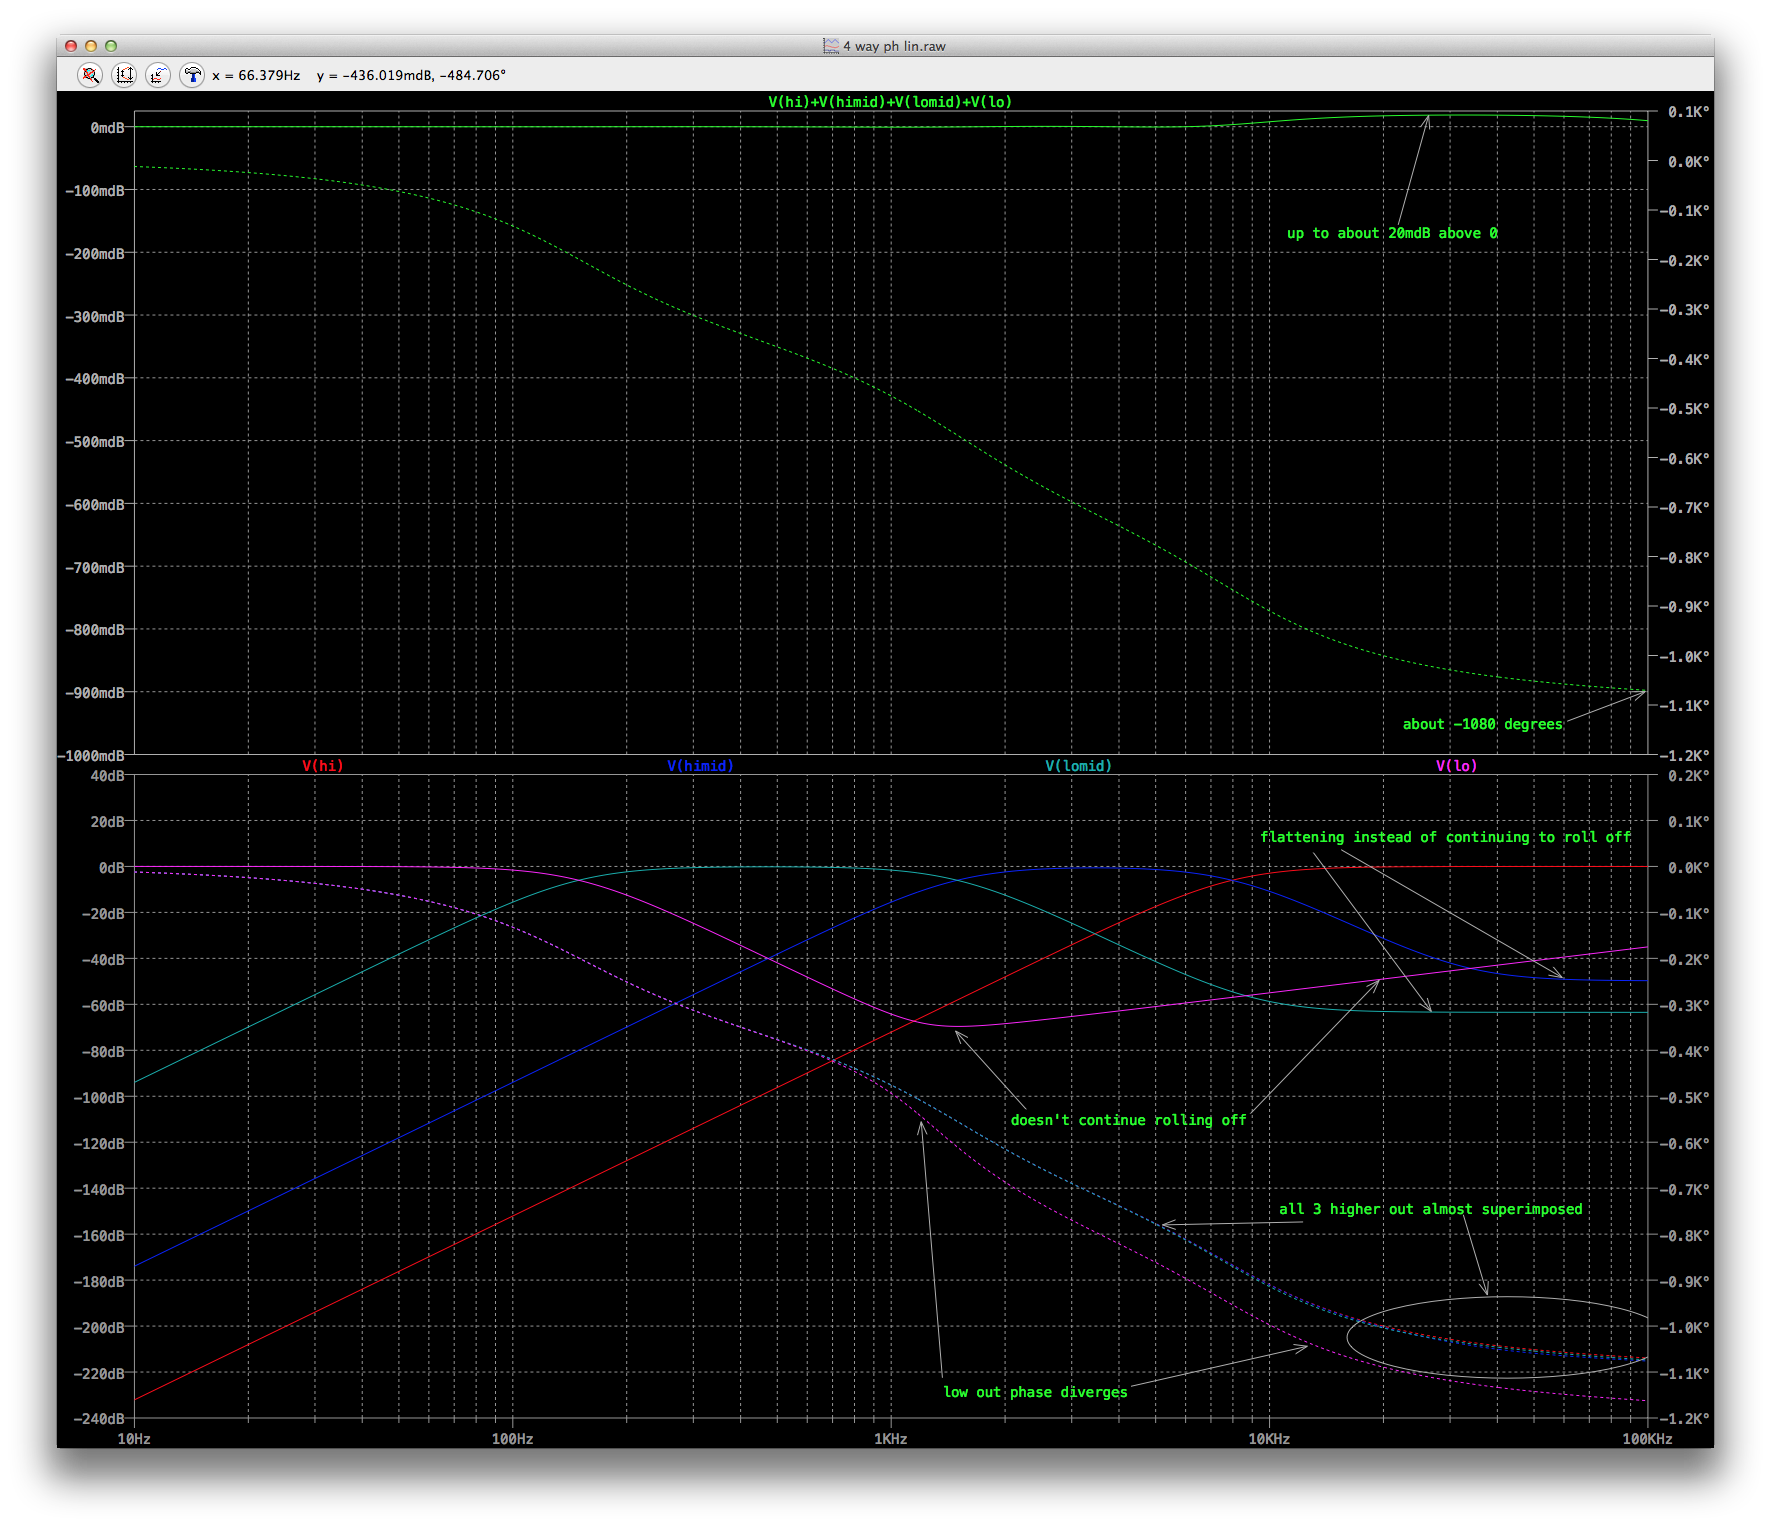Image resolution: width=1771 pixels, height=1527 pixels.
Task: Click 'flattening instead of continuing to roll off' note
Action: (x=1445, y=837)
